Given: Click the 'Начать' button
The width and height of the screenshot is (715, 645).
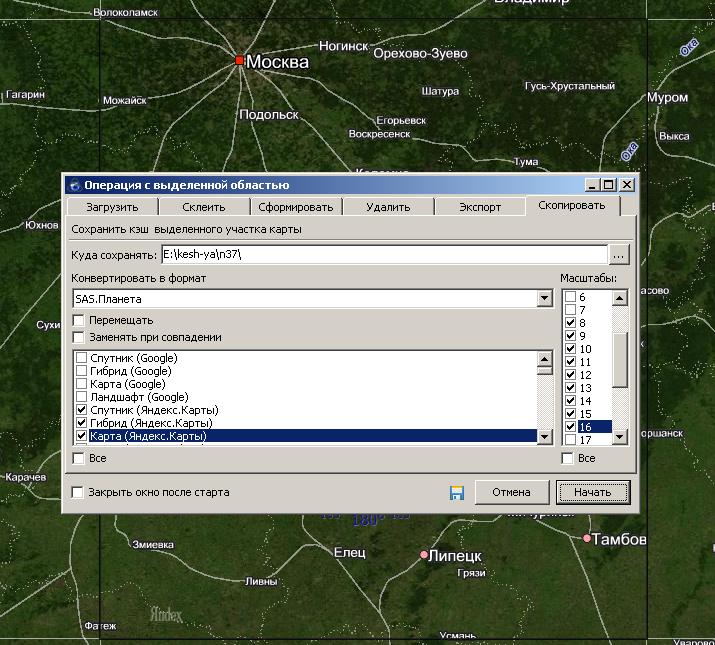Looking at the screenshot, I should [x=593, y=492].
